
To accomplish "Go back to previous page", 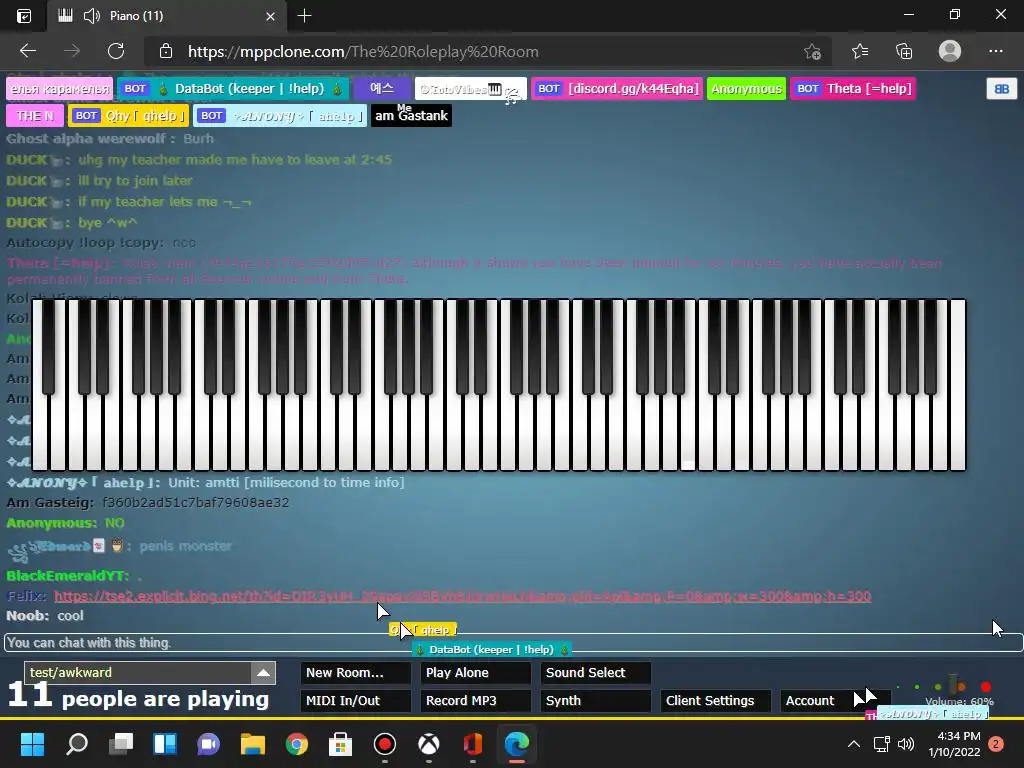I will click(27, 51).
